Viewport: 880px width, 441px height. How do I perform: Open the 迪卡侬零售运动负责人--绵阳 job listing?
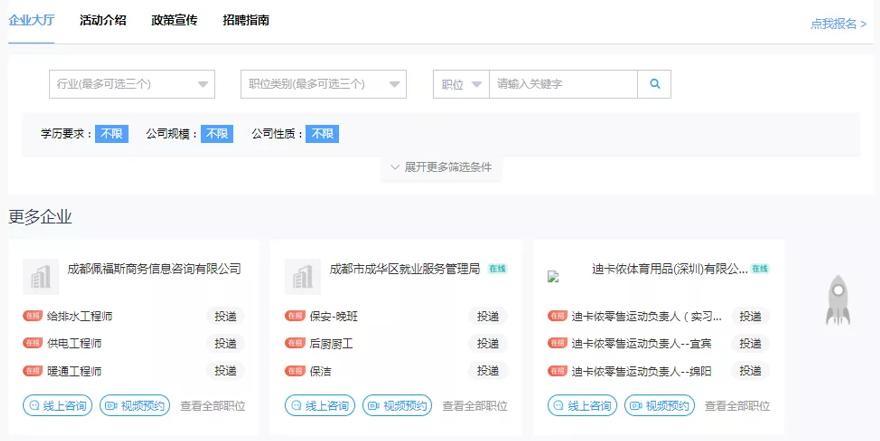point(641,371)
